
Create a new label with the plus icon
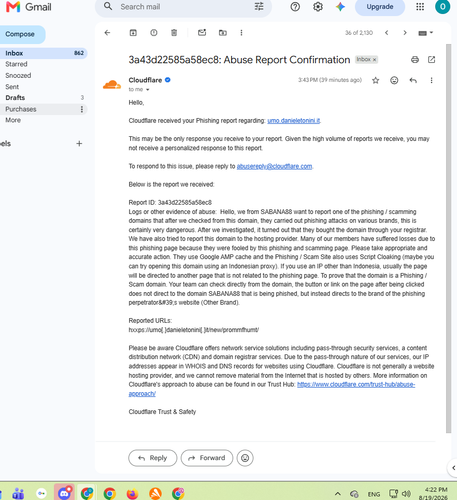[x=79, y=144]
